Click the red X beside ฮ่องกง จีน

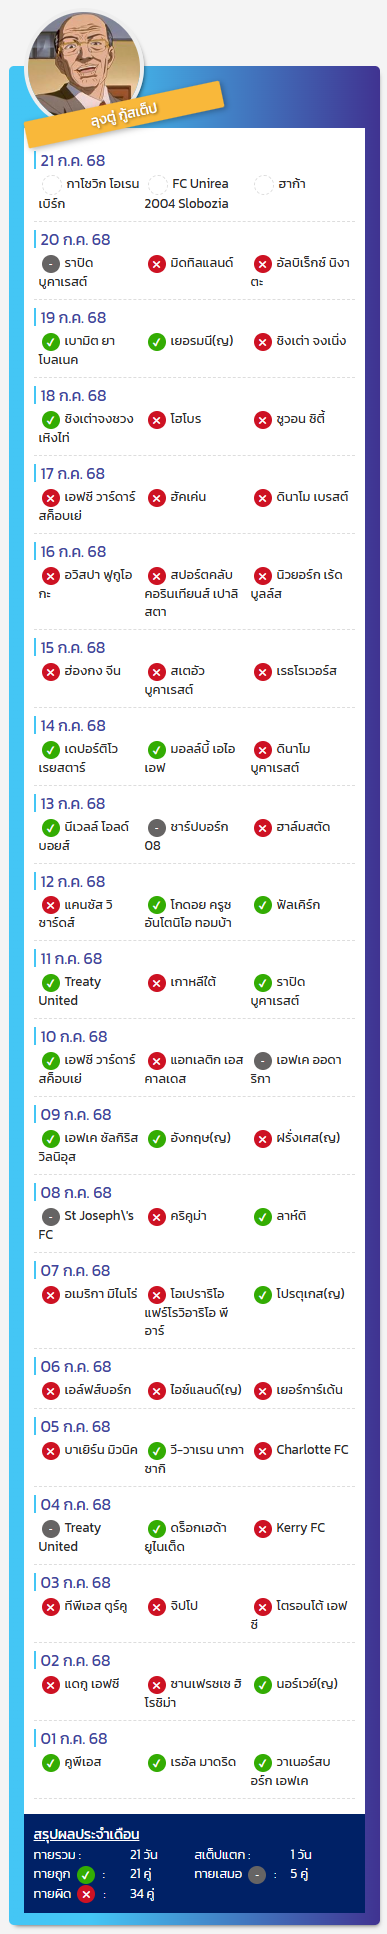coord(50,671)
